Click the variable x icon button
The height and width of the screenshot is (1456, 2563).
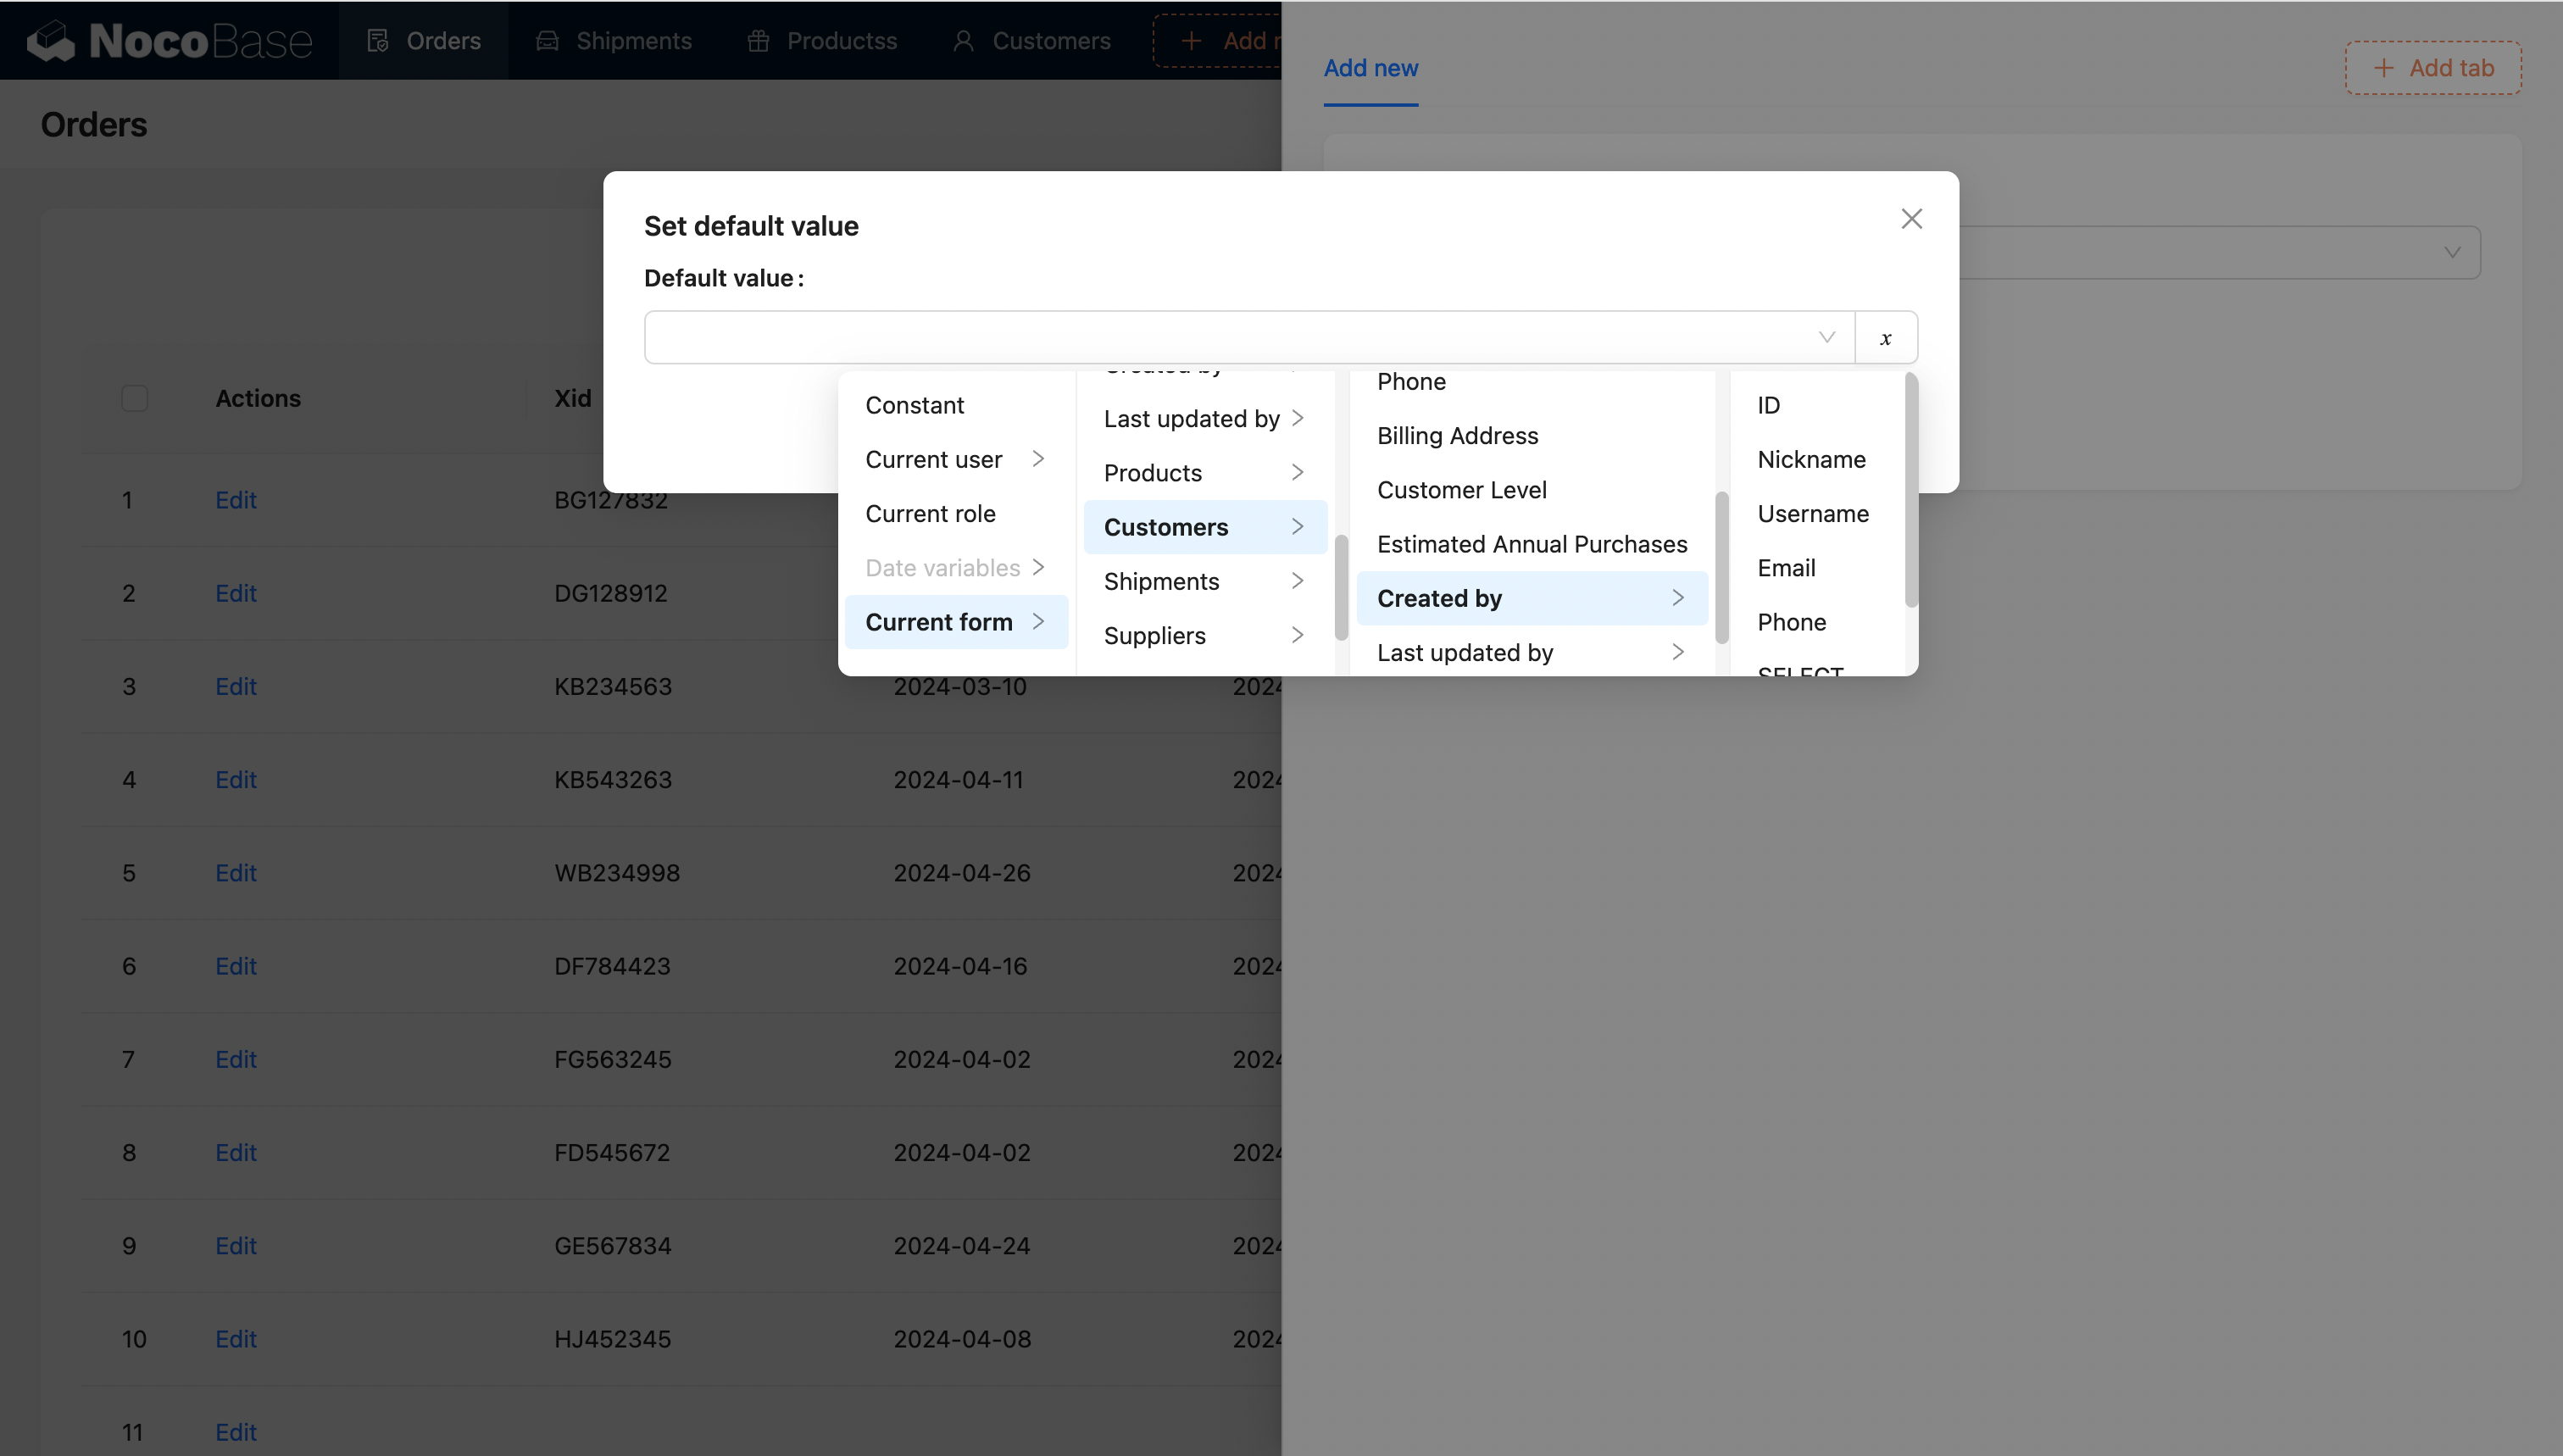tap(1886, 338)
